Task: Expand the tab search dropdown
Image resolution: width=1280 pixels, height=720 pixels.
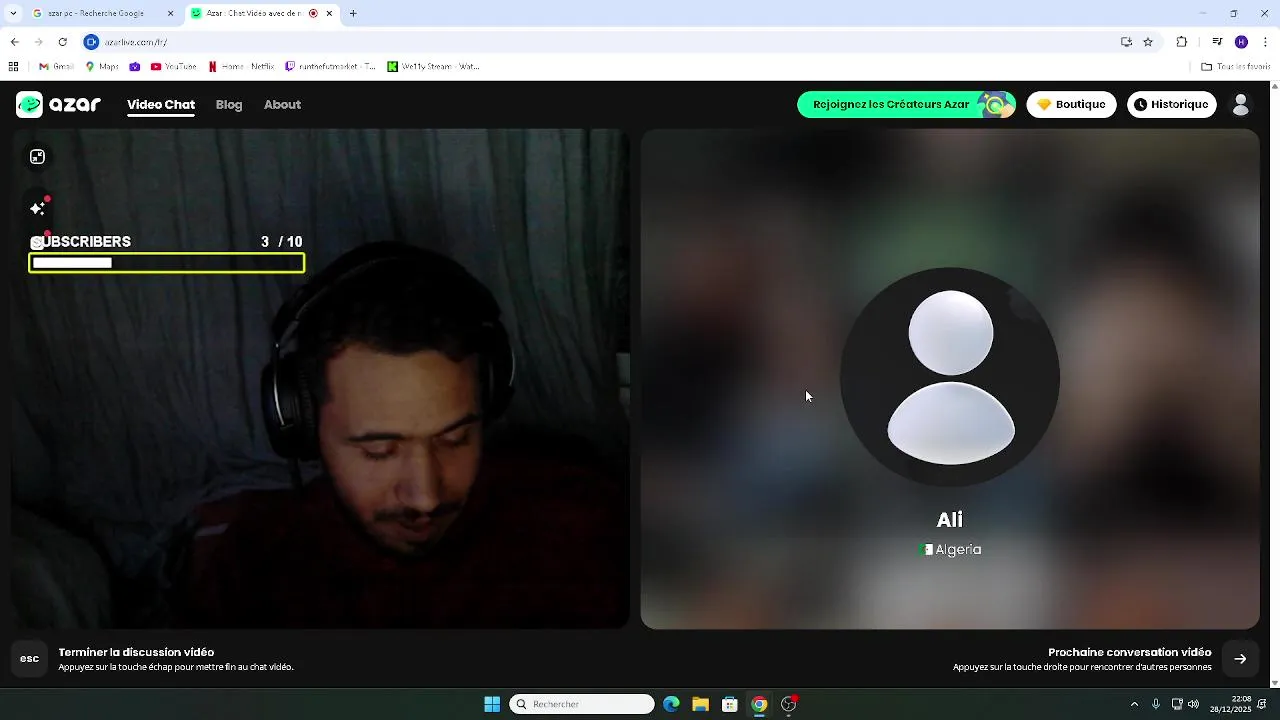Action: pos(13,14)
